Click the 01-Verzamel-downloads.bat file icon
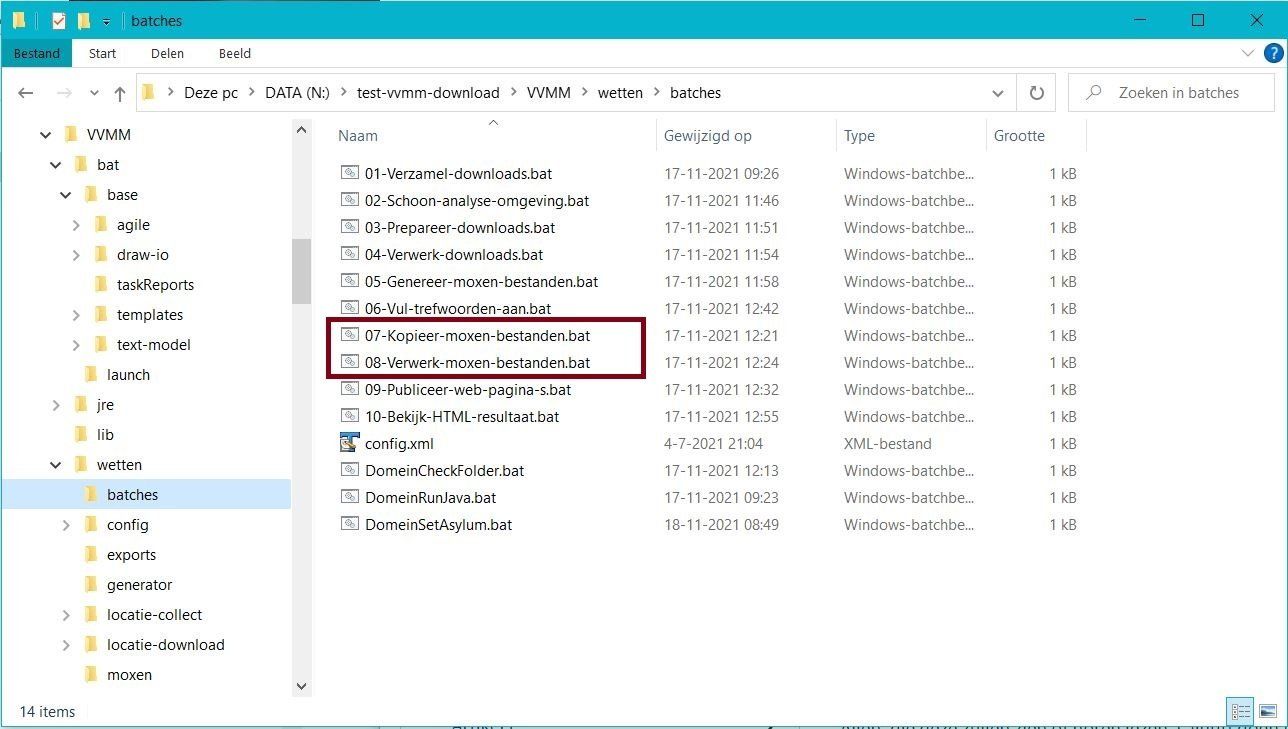This screenshot has height=729, width=1288. point(349,173)
